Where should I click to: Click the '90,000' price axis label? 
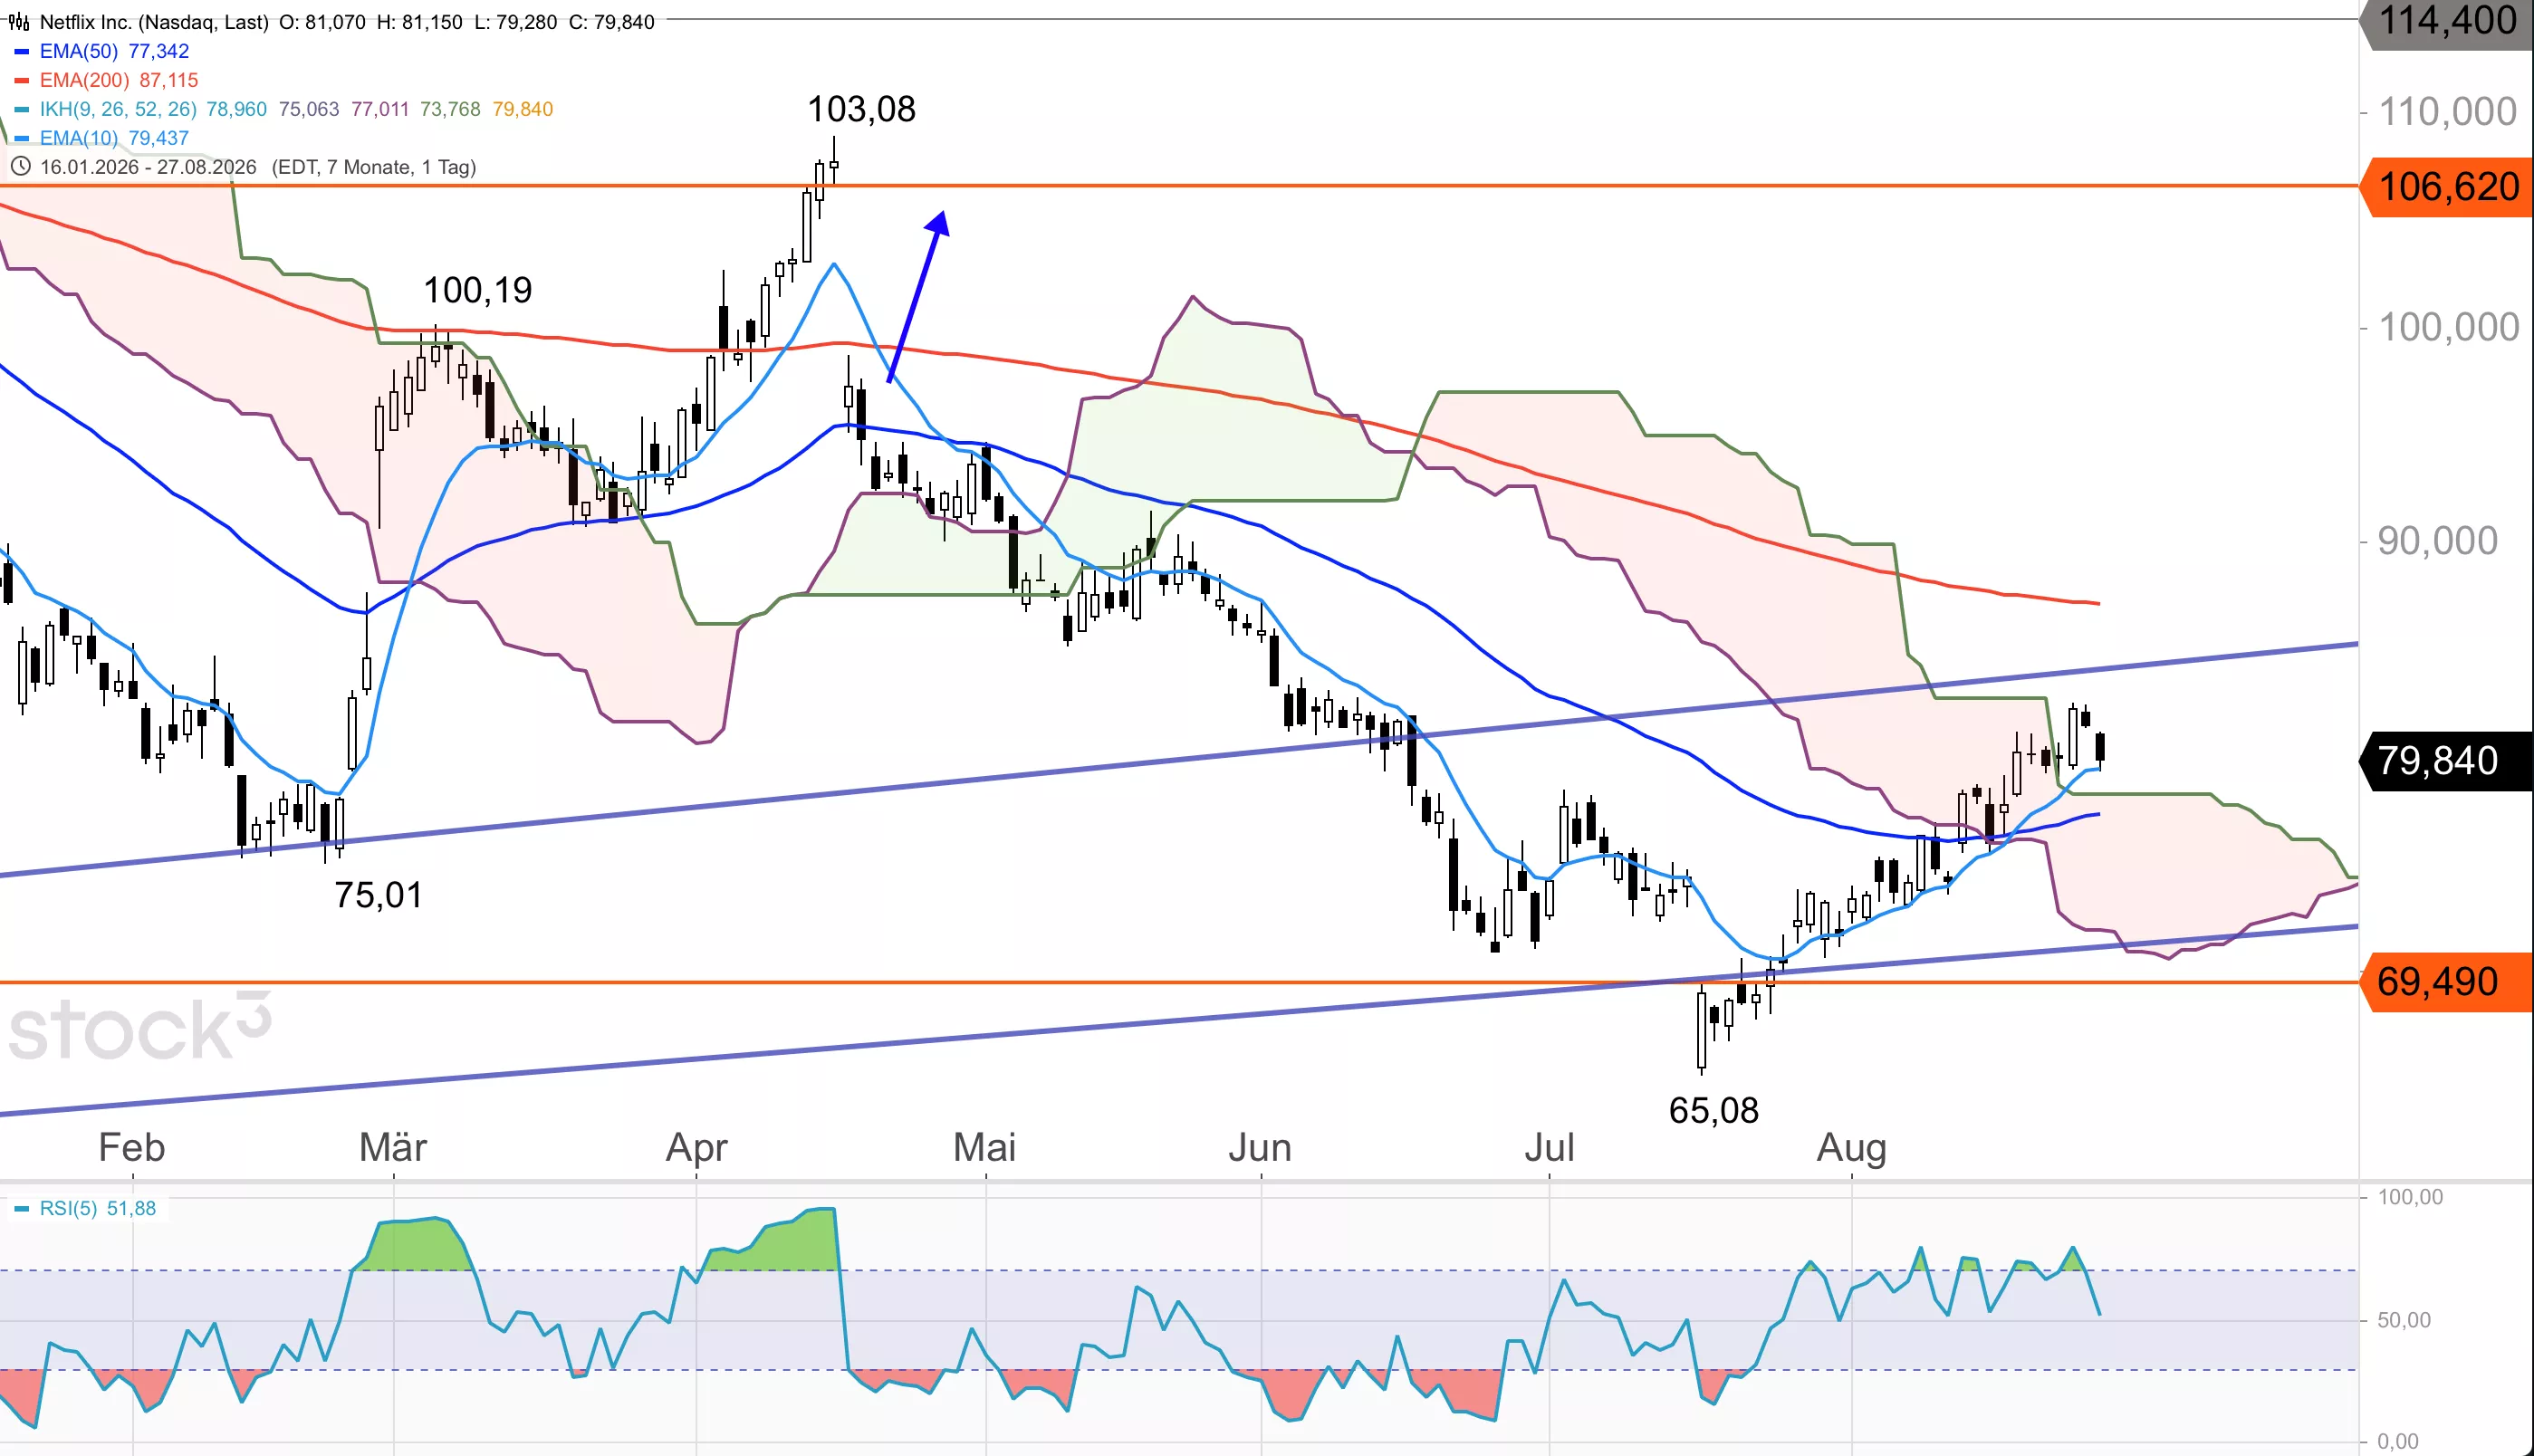[x=2437, y=541]
